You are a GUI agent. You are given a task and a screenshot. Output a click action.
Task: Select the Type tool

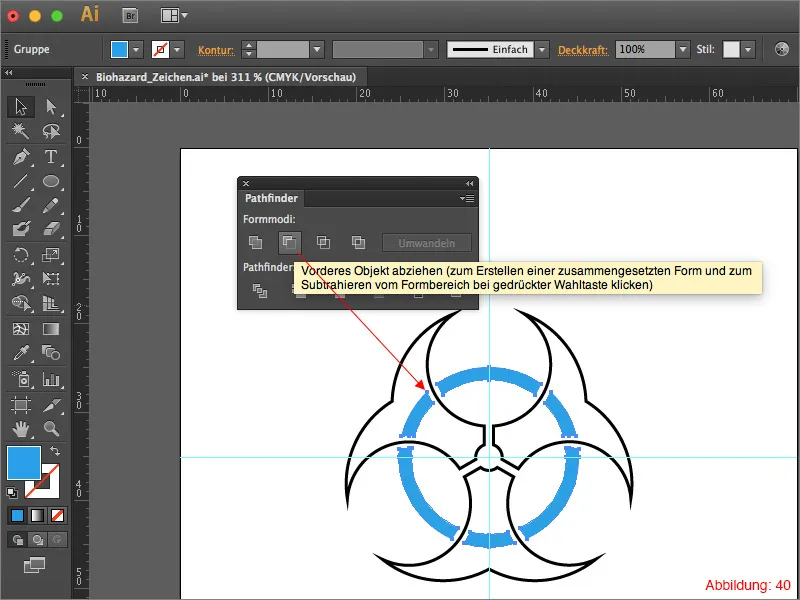point(51,157)
